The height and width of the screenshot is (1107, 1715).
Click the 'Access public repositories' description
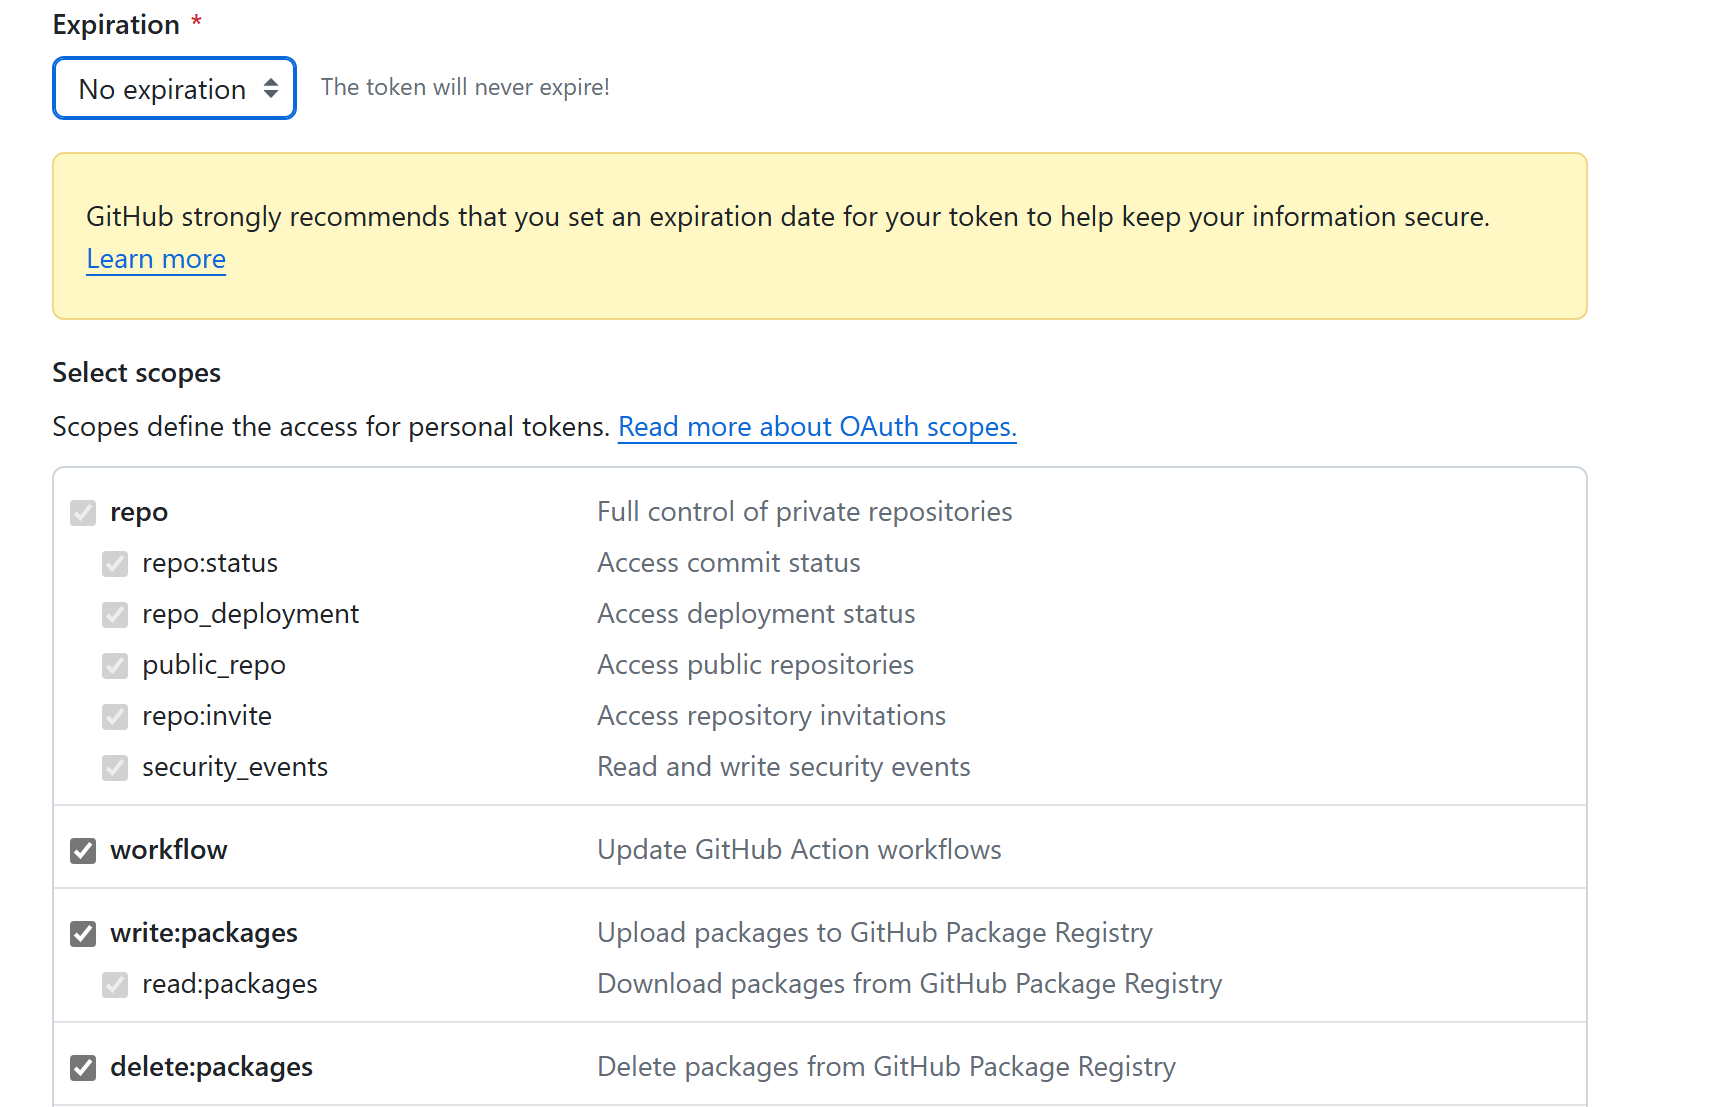click(x=756, y=664)
